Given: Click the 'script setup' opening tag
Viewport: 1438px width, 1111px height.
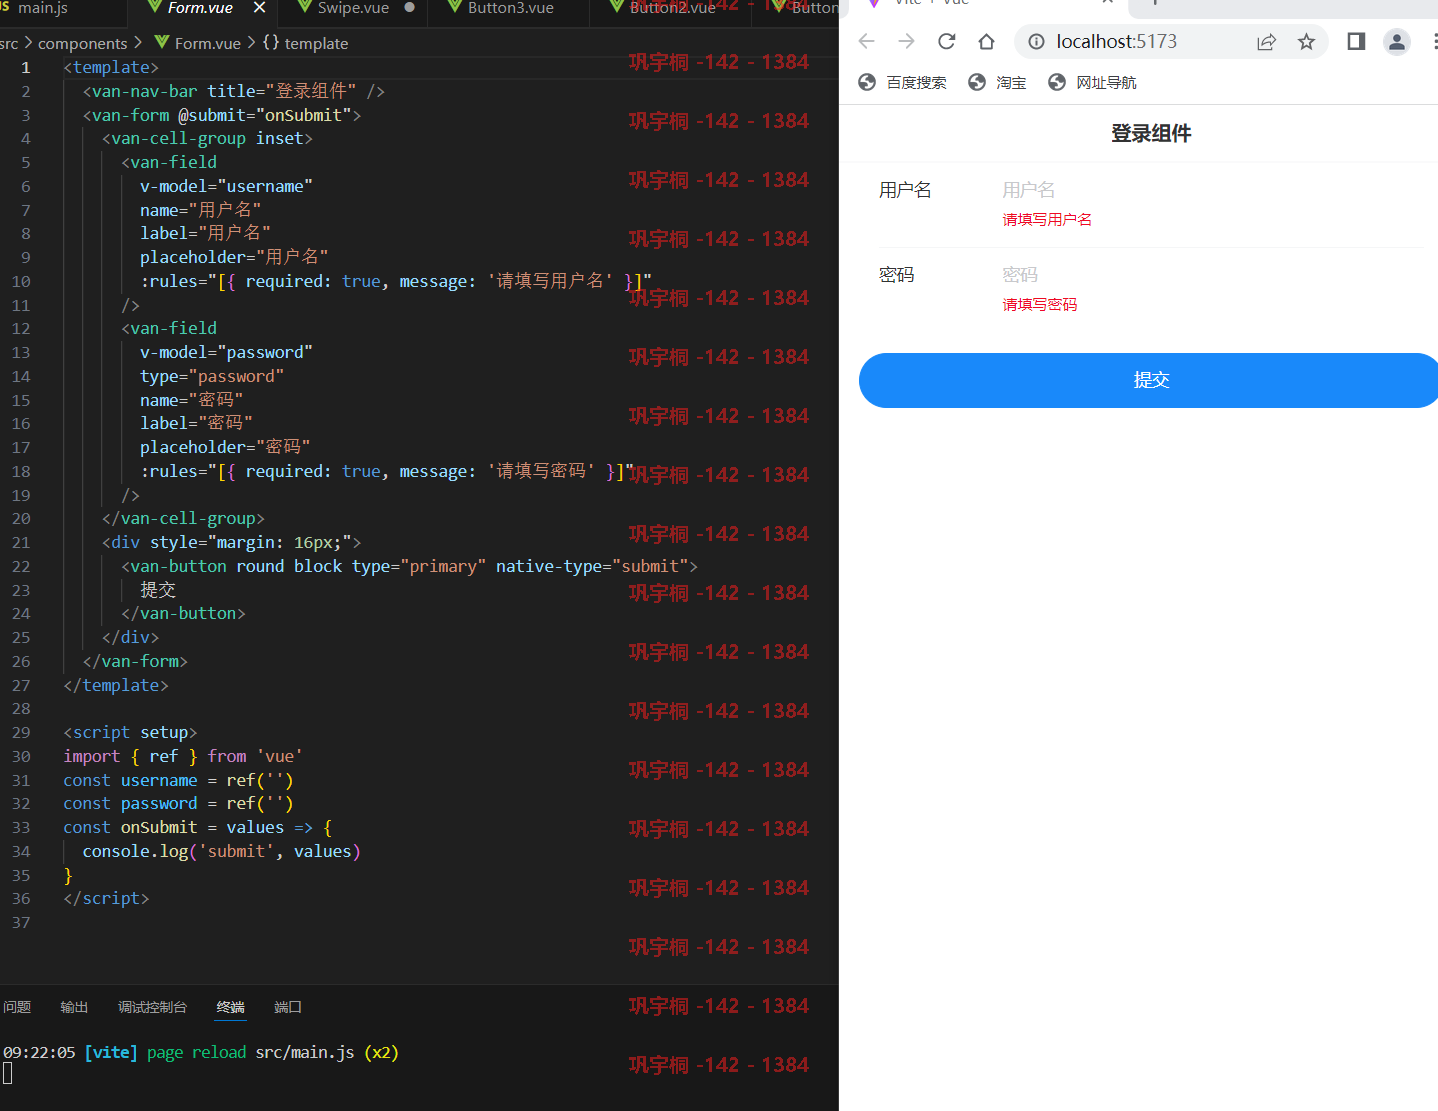Looking at the screenshot, I should point(130,733).
